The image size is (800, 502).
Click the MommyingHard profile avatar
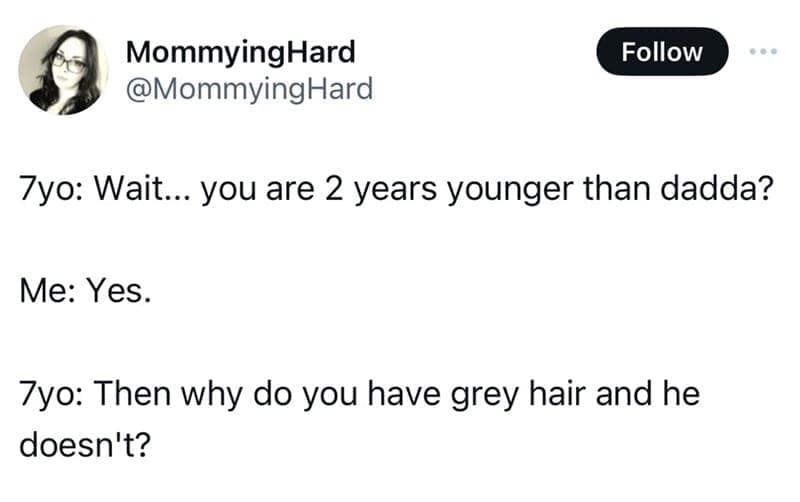pos(64,69)
